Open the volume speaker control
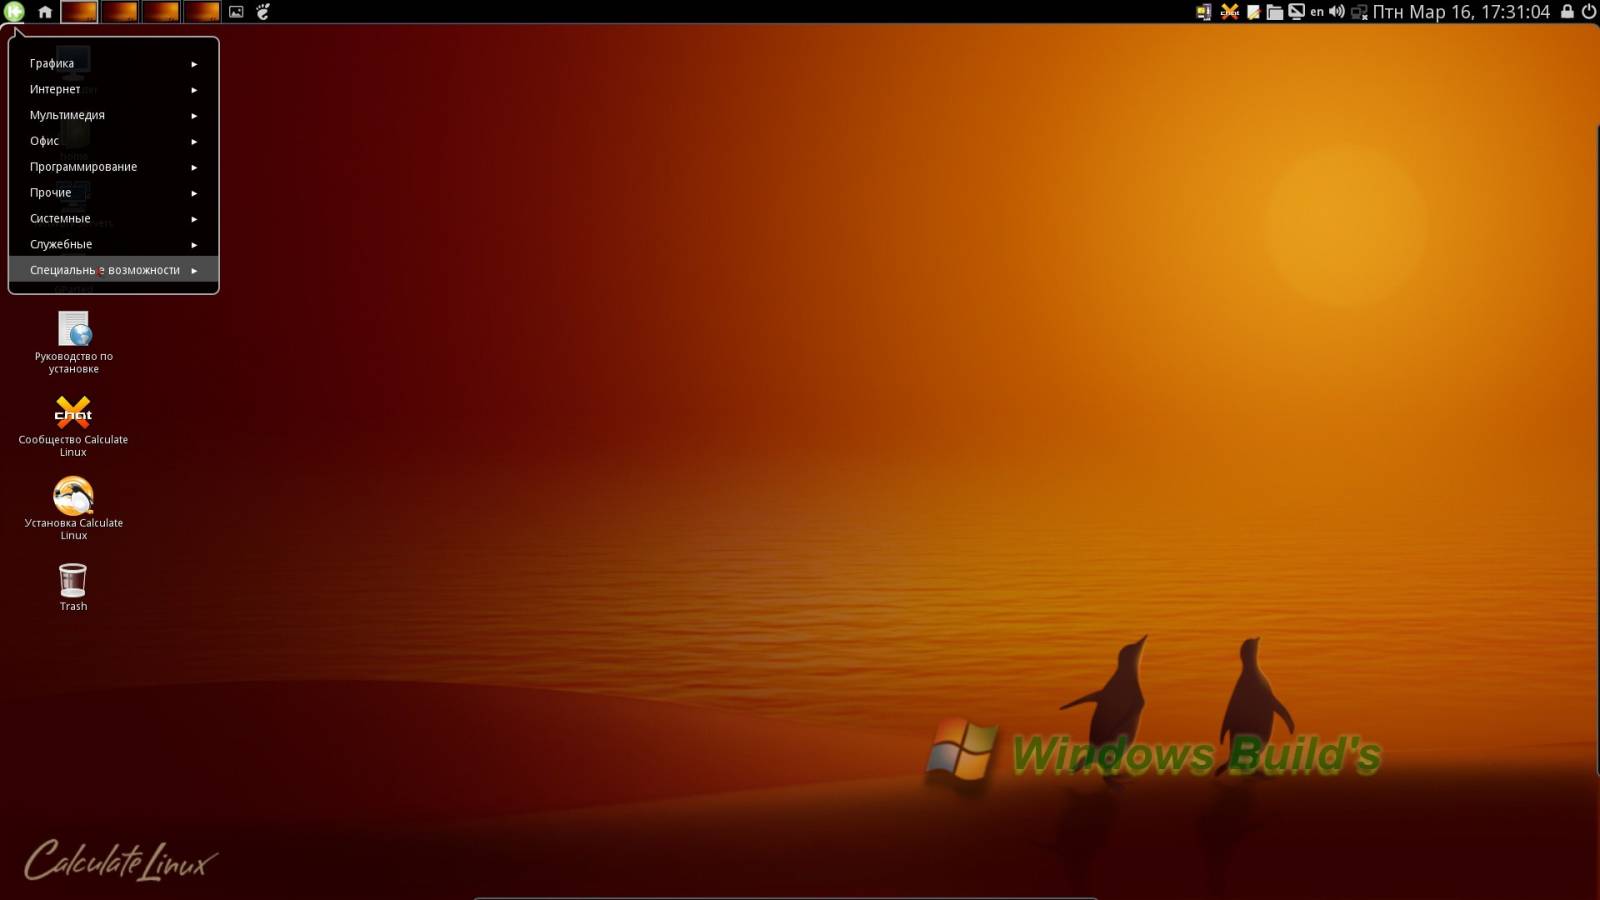Viewport: 1600px width, 900px height. click(1337, 12)
